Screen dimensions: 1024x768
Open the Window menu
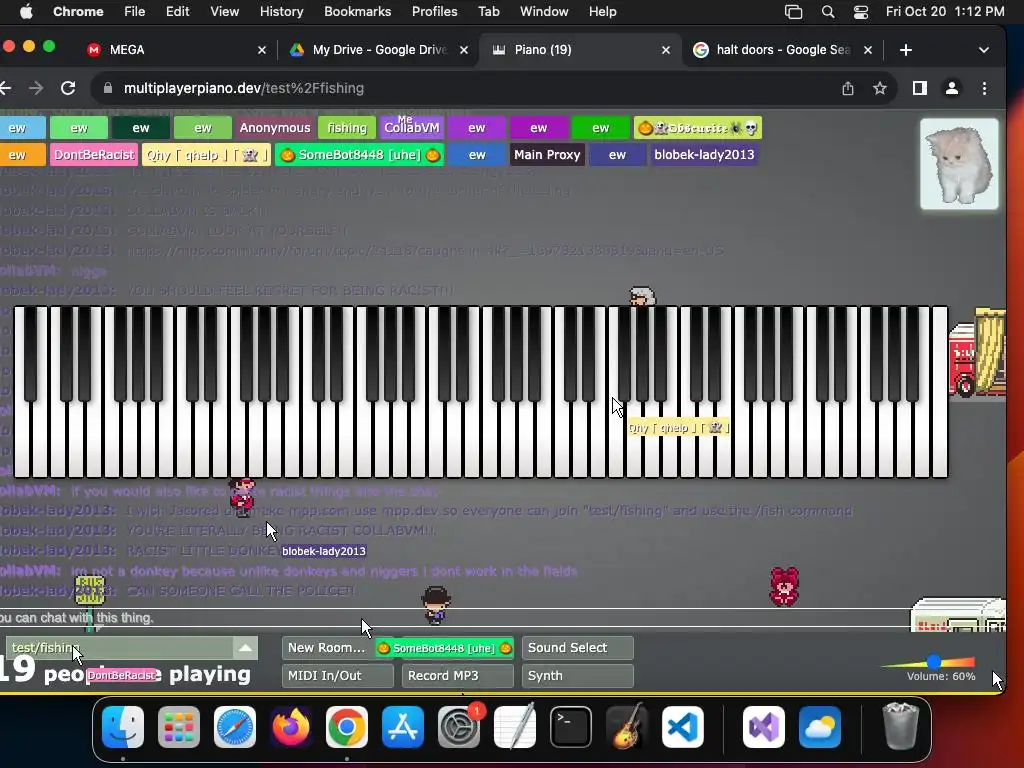pos(543,12)
